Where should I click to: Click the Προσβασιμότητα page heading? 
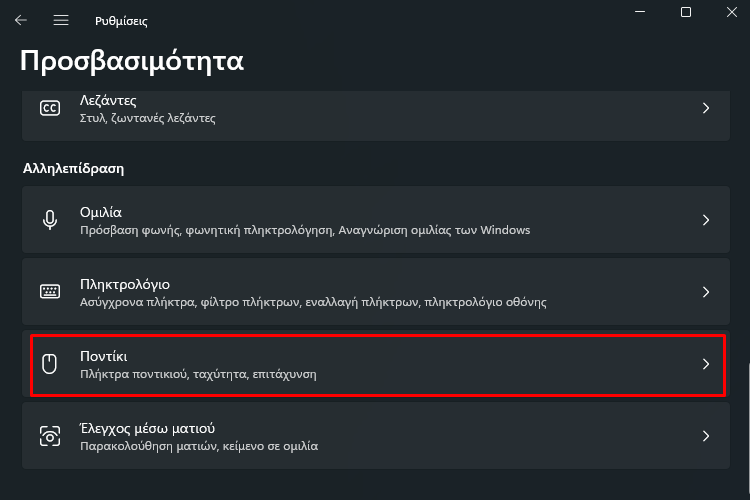(x=132, y=61)
